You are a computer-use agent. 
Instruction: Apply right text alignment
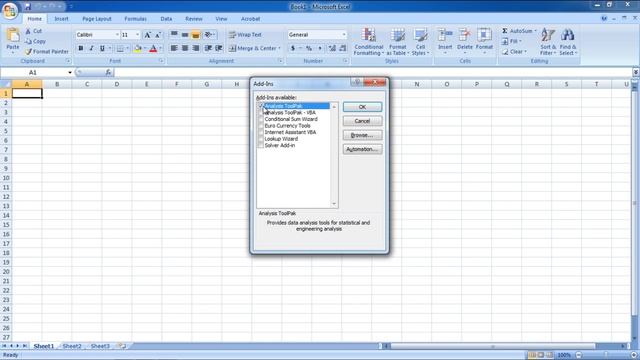196,49
